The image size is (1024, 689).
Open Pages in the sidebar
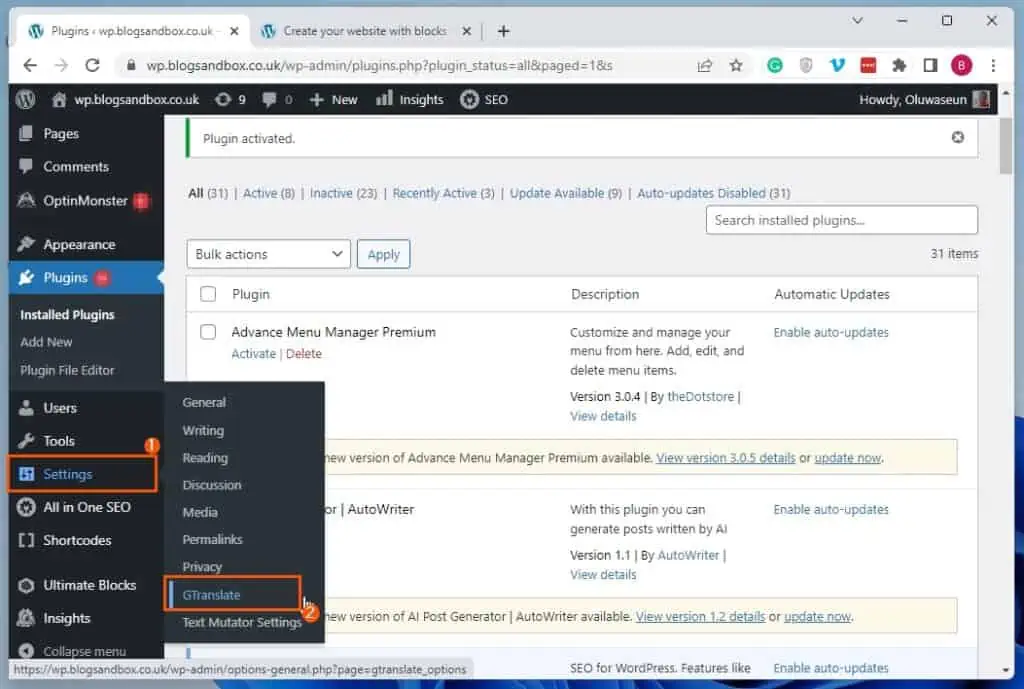[61, 133]
